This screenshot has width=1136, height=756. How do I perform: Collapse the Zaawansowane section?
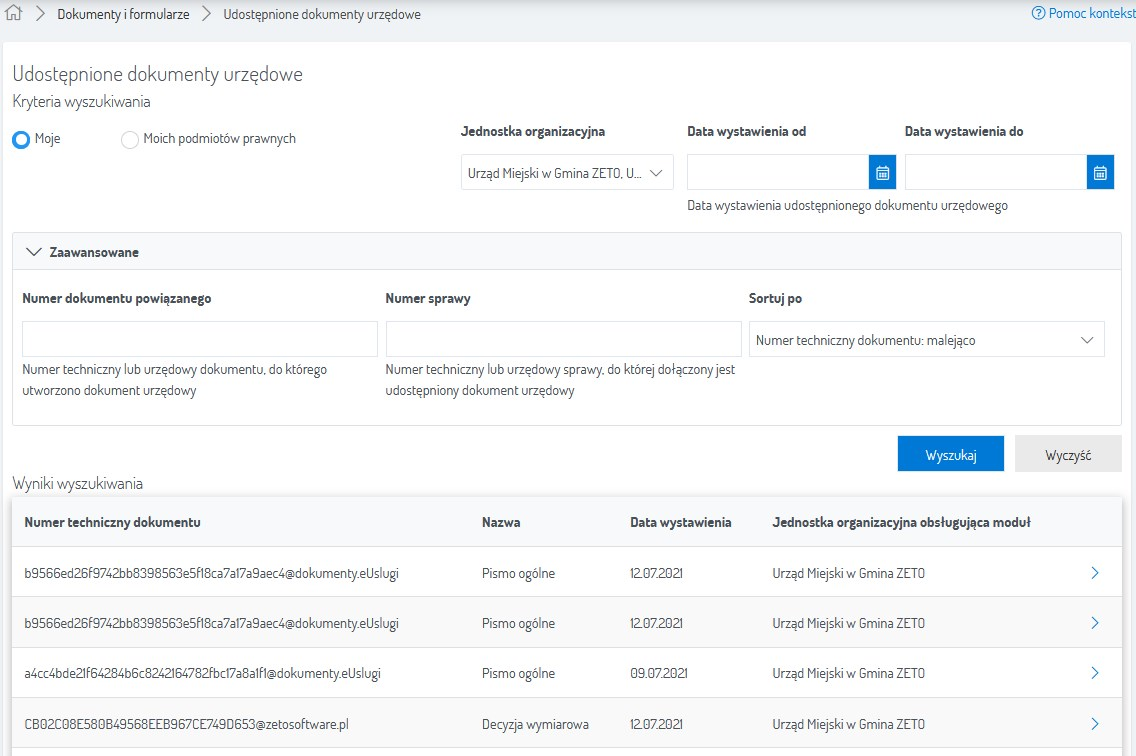(35, 252)
